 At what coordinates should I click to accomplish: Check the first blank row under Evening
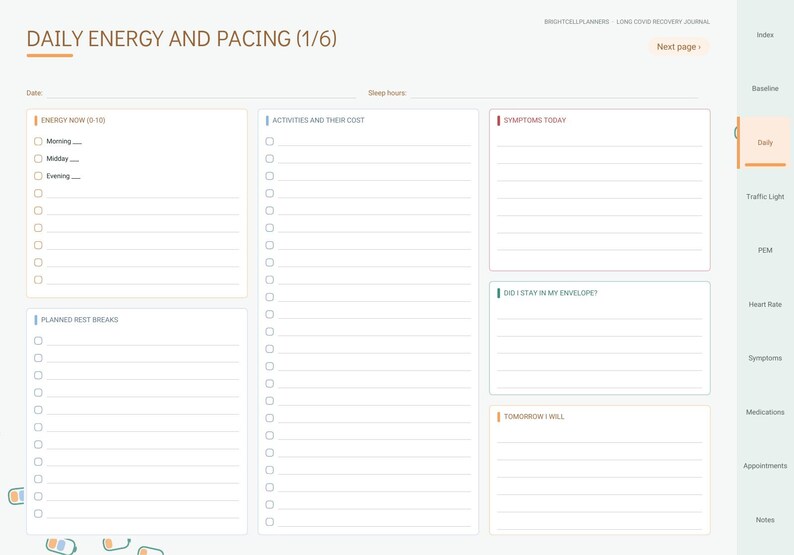tap(38, 193)
